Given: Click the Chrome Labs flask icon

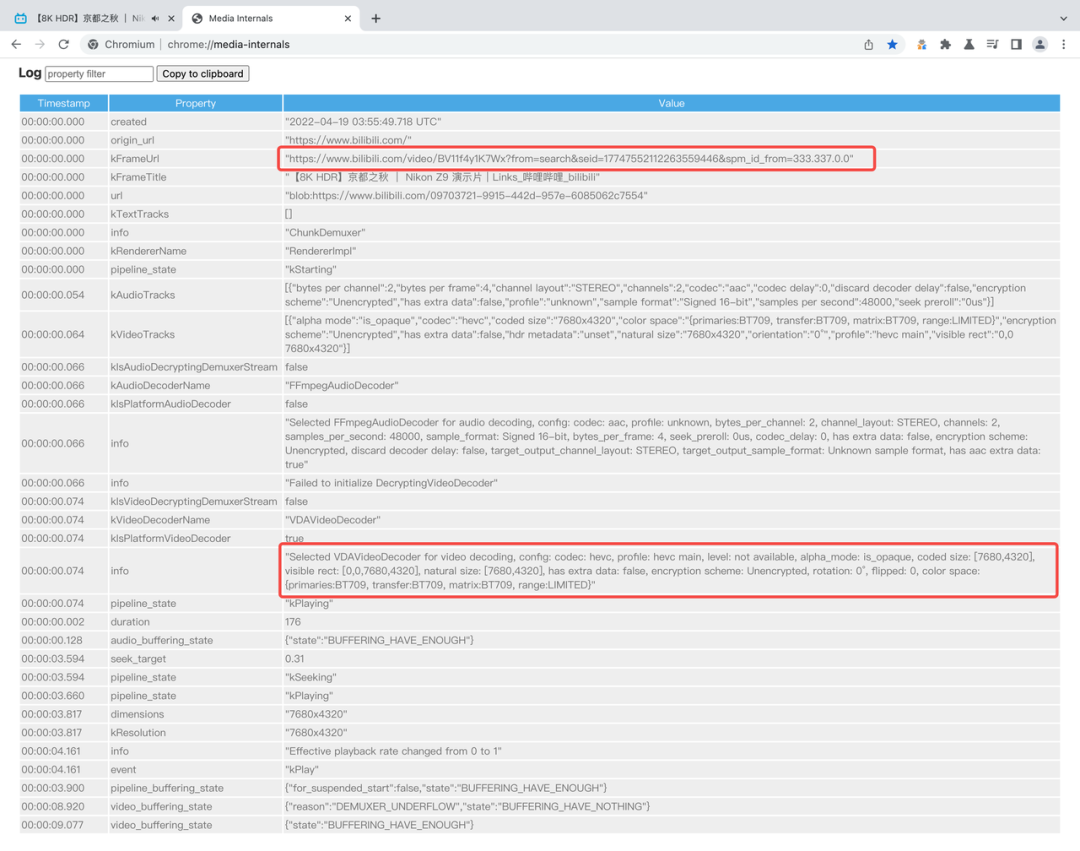Looking at the screenshot, I should 968,44.
